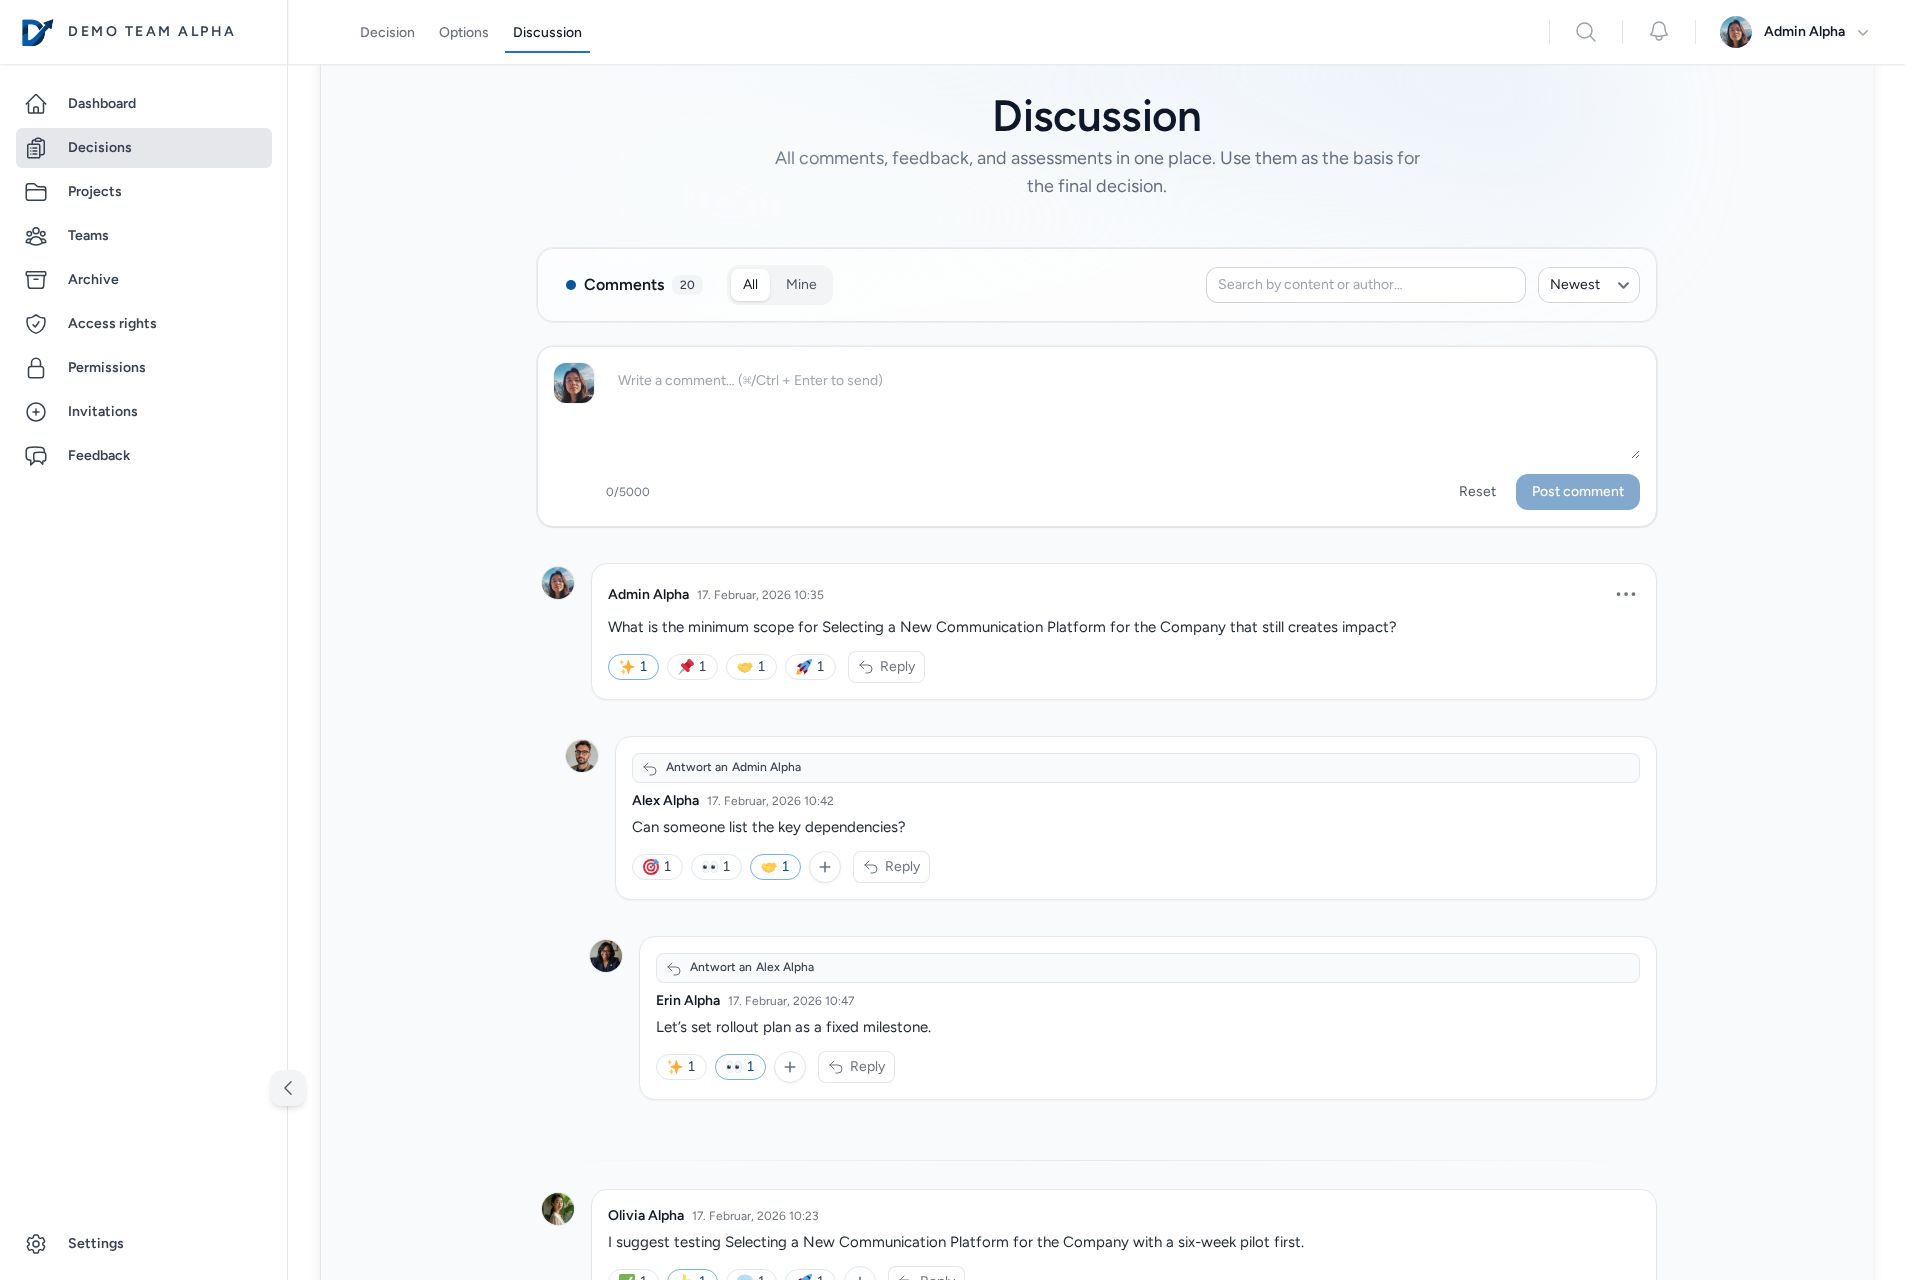Click the search magnifier in the top bar
This screenshot has height=1280, width=1920.
click(x=1586, y=31)
